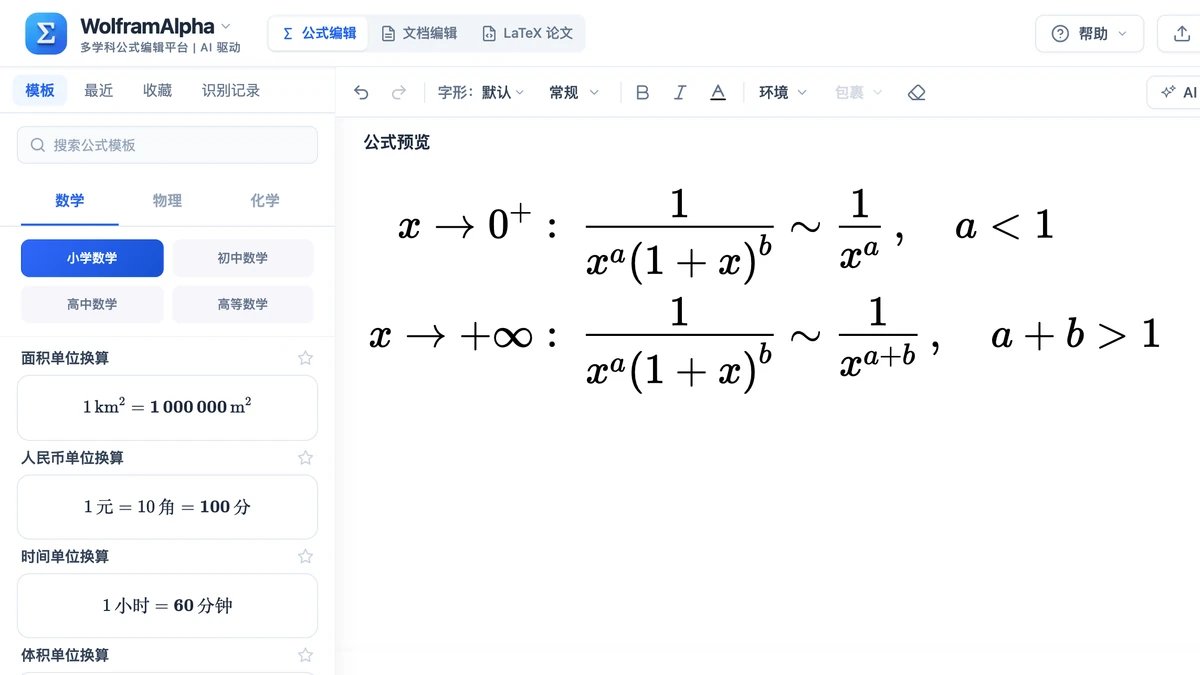This screenshot has width=1200, height=675.
Task: Click the WolframAlpha sigma logo
Action: (46, 34)
